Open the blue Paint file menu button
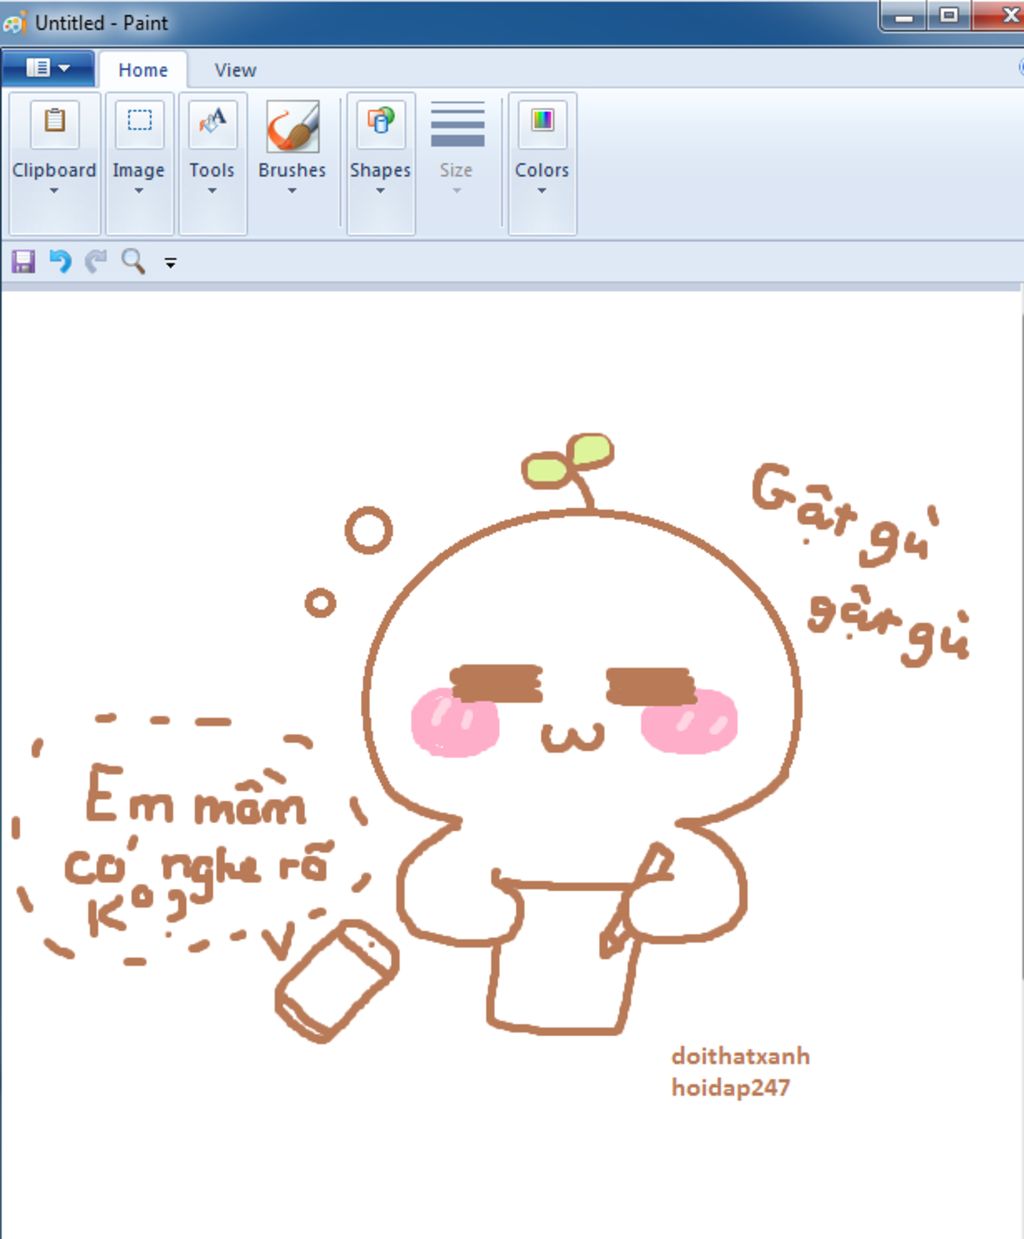The image size is (1024, 1239). click(48, 69)
